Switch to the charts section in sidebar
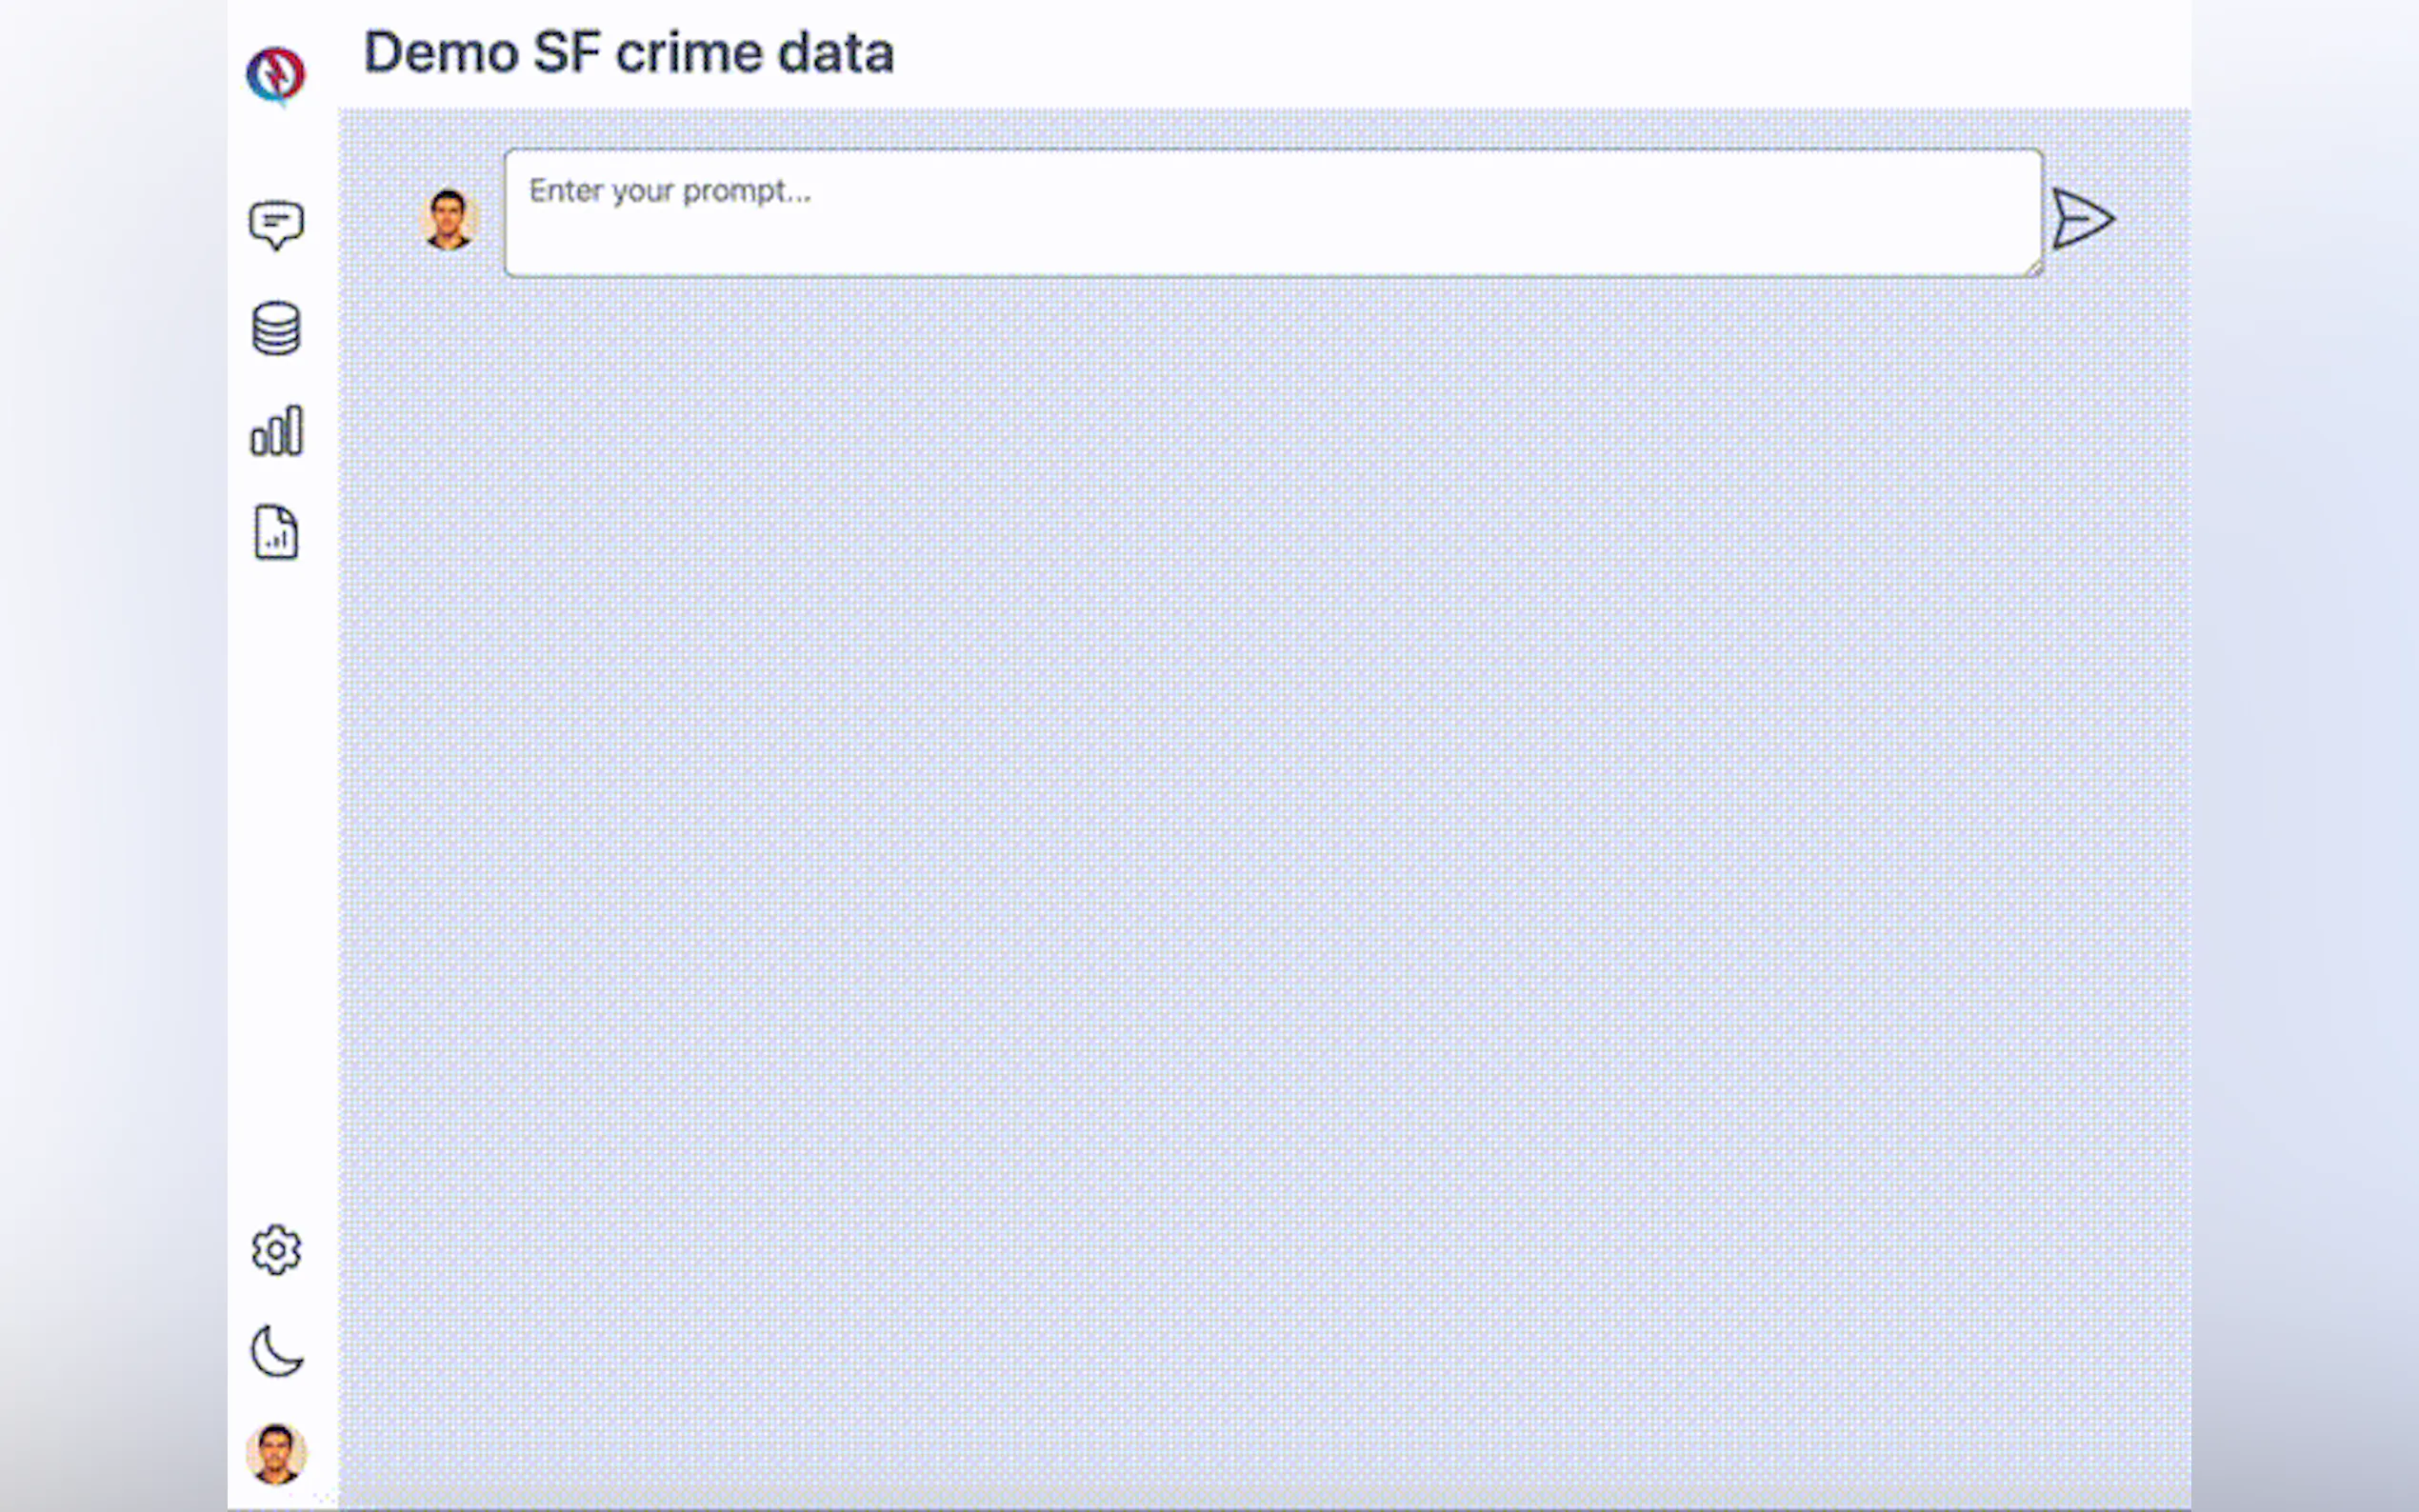Viewport: 2419px width, 1512px height. click(x=276, y=431)
